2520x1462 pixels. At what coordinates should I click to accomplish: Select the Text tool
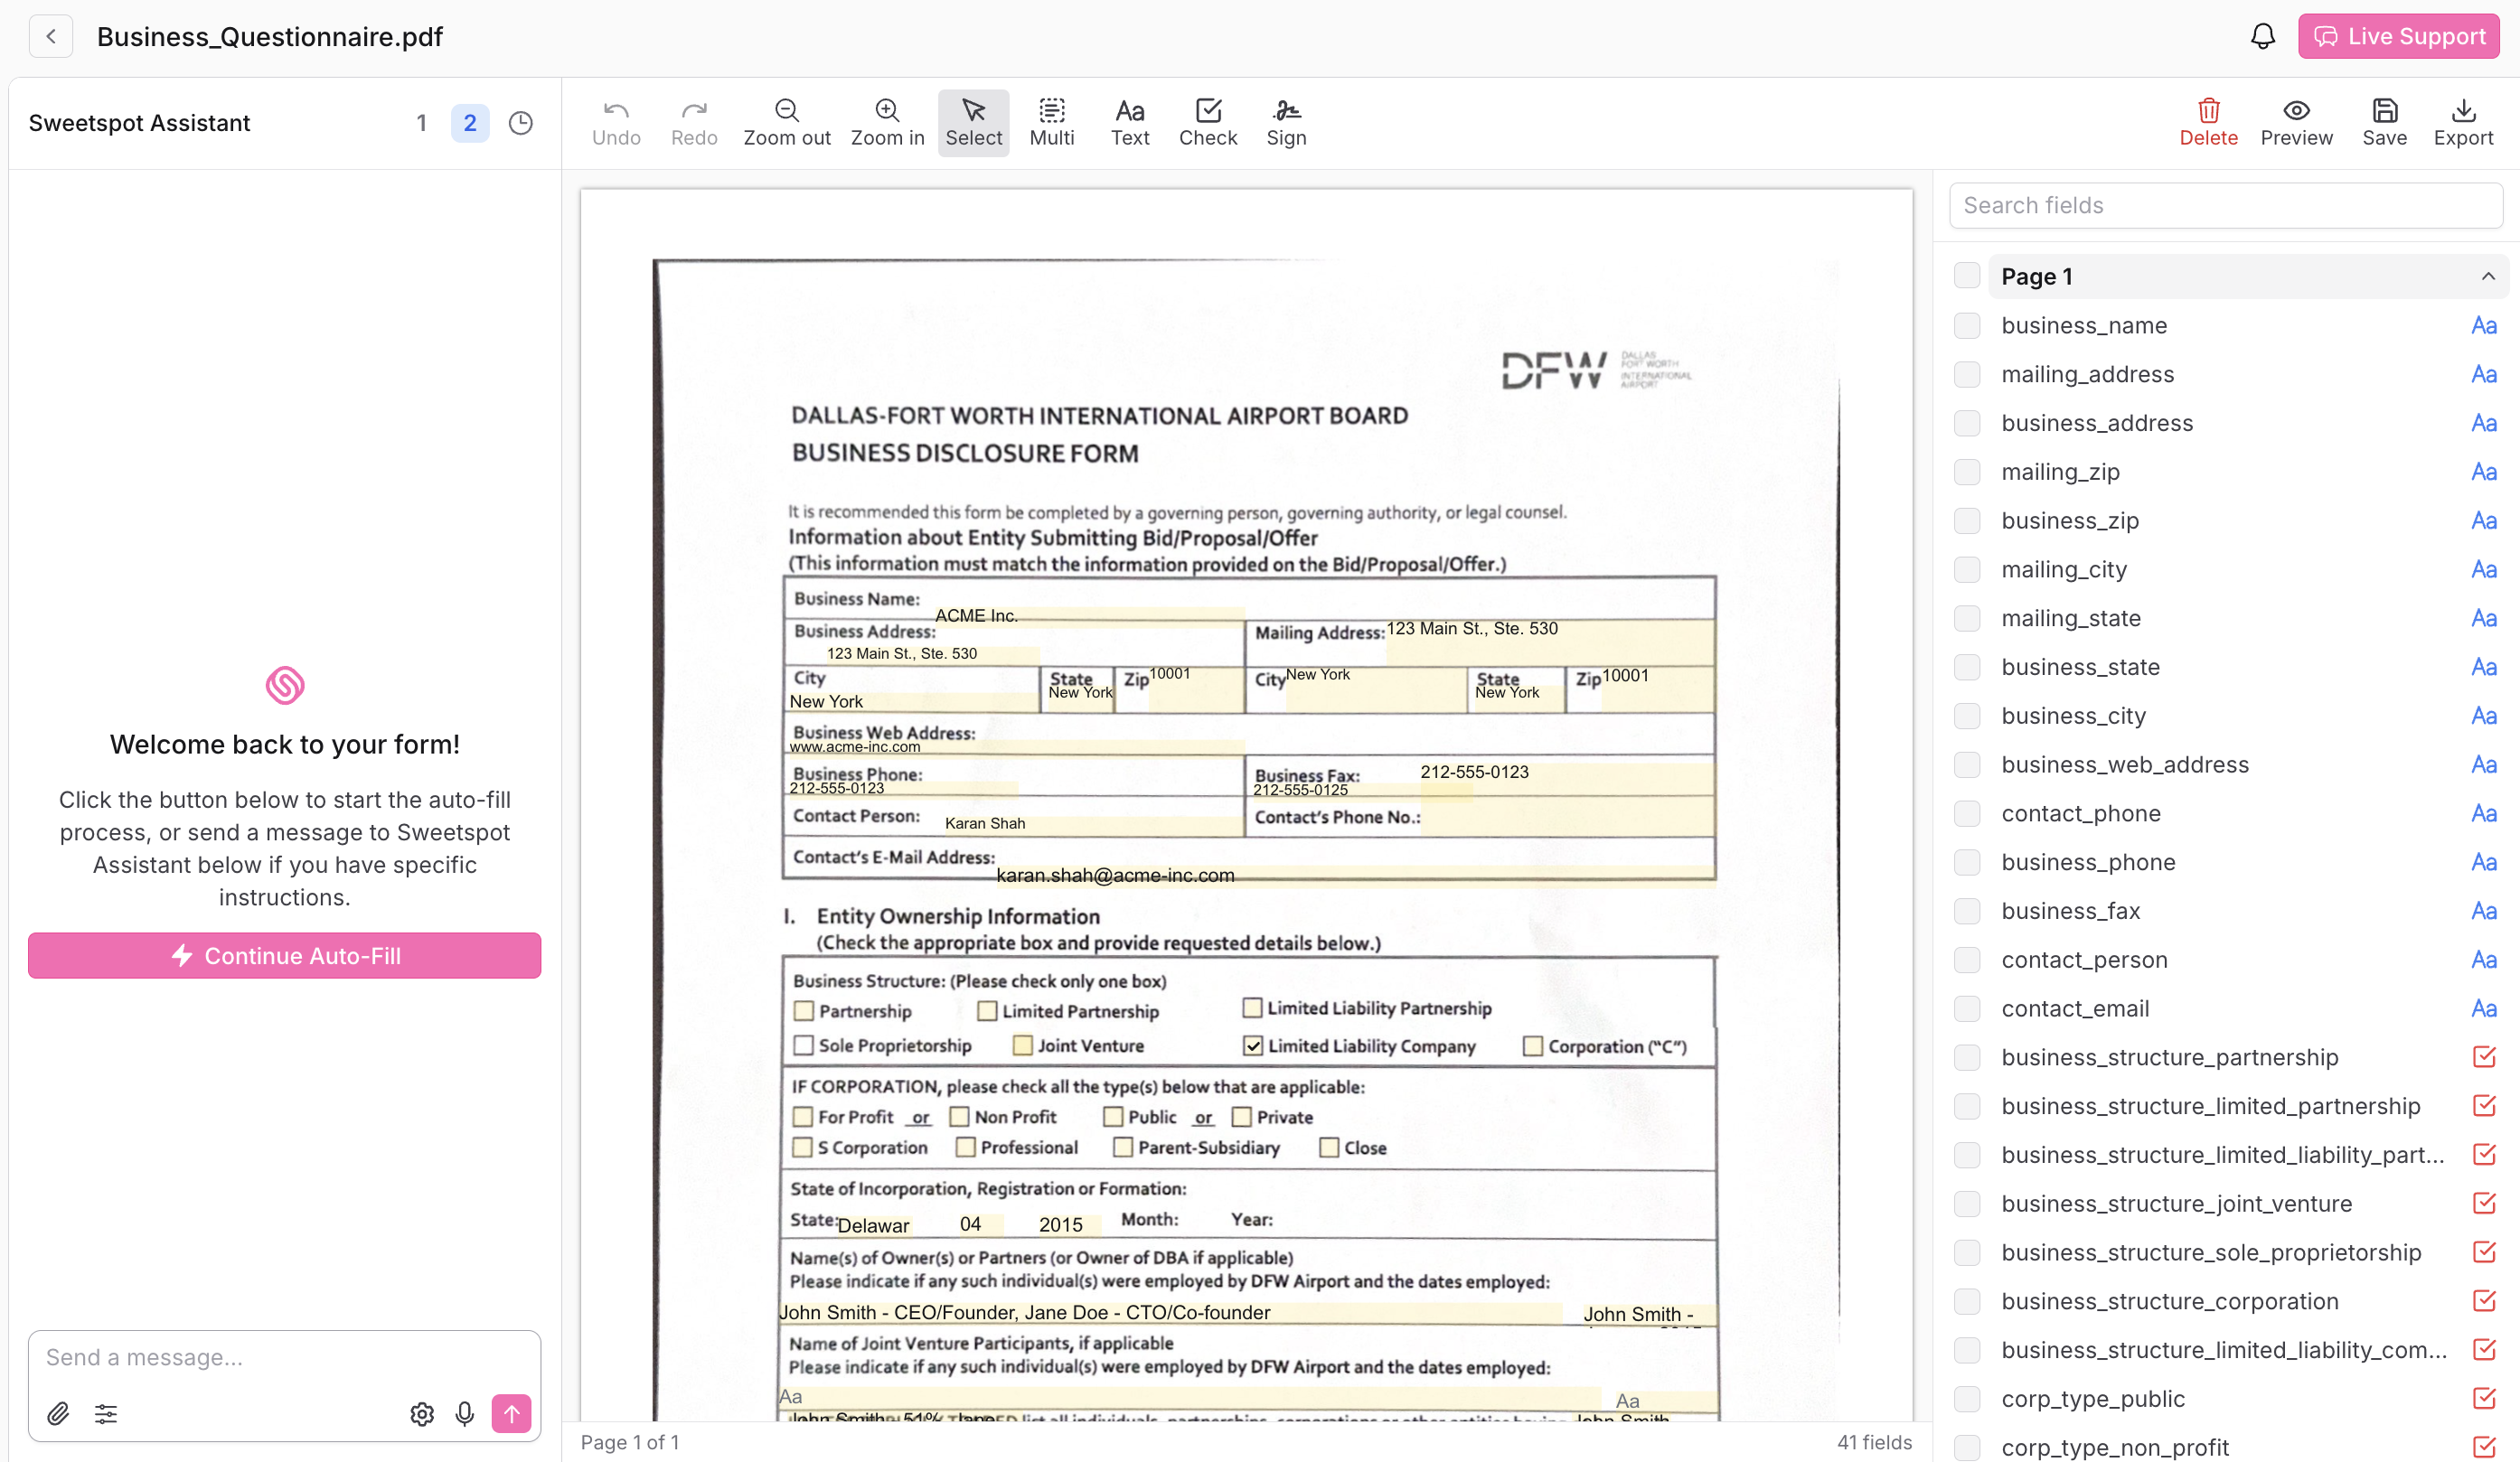1129,122
